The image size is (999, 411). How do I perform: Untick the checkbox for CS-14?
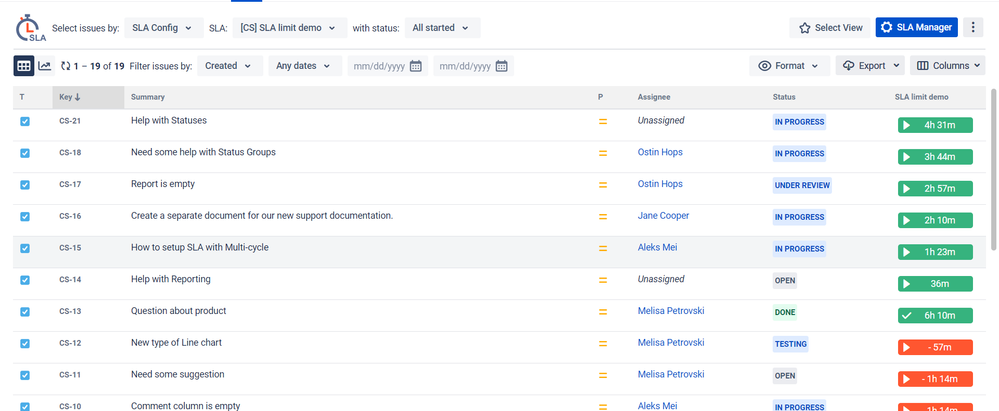tap(25, 280)
